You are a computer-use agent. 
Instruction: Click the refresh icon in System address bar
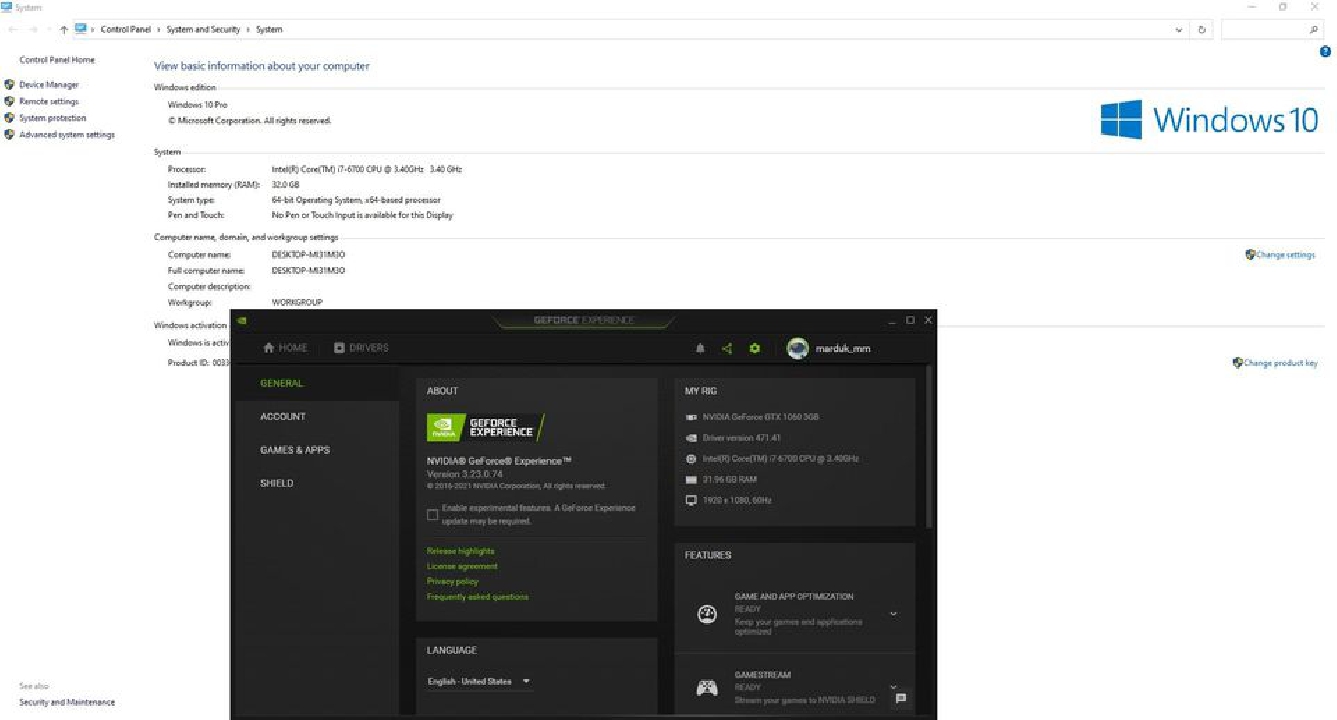[x=1202, y=30]
